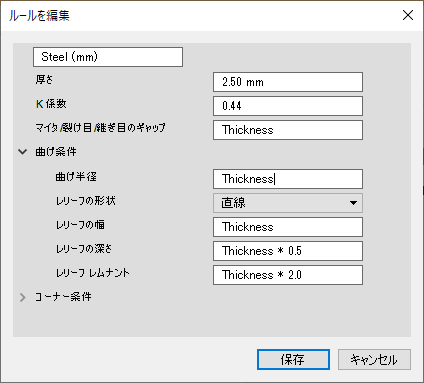
Task: Expand the コーナー条件 section chevron
Action: tap(22, 297)
